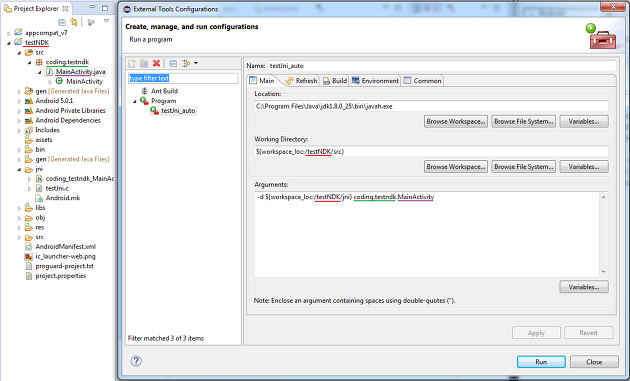Close the Project Explorer tab

(65, 8)
